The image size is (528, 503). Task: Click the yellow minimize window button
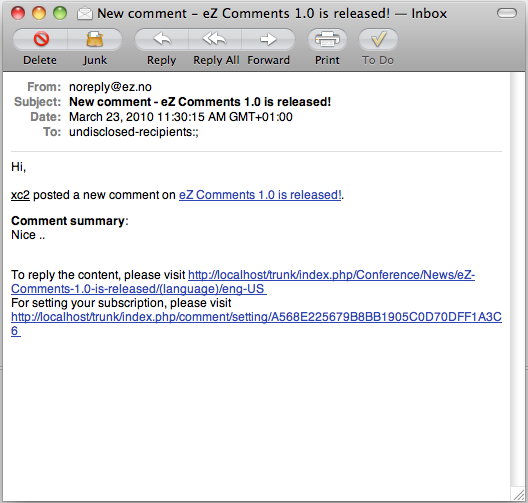click(x=39, y=13)
